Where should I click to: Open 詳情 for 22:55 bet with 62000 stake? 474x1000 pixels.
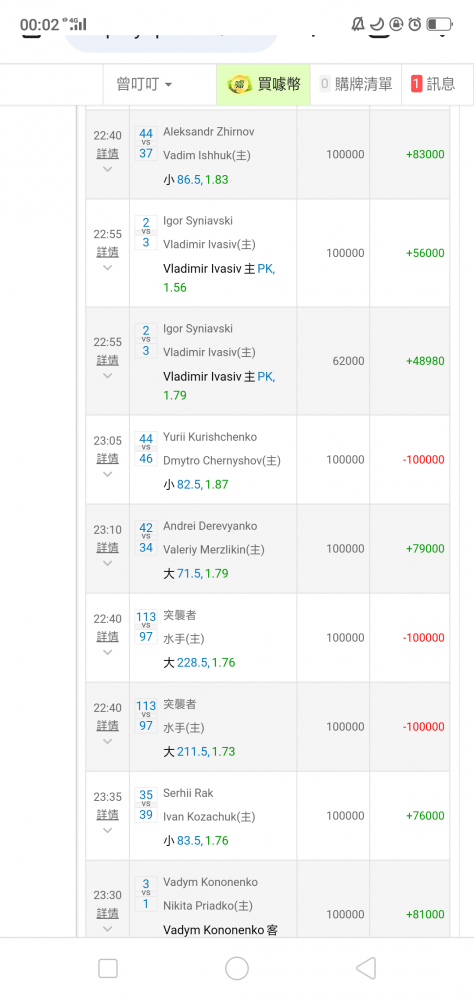(107, 360)
